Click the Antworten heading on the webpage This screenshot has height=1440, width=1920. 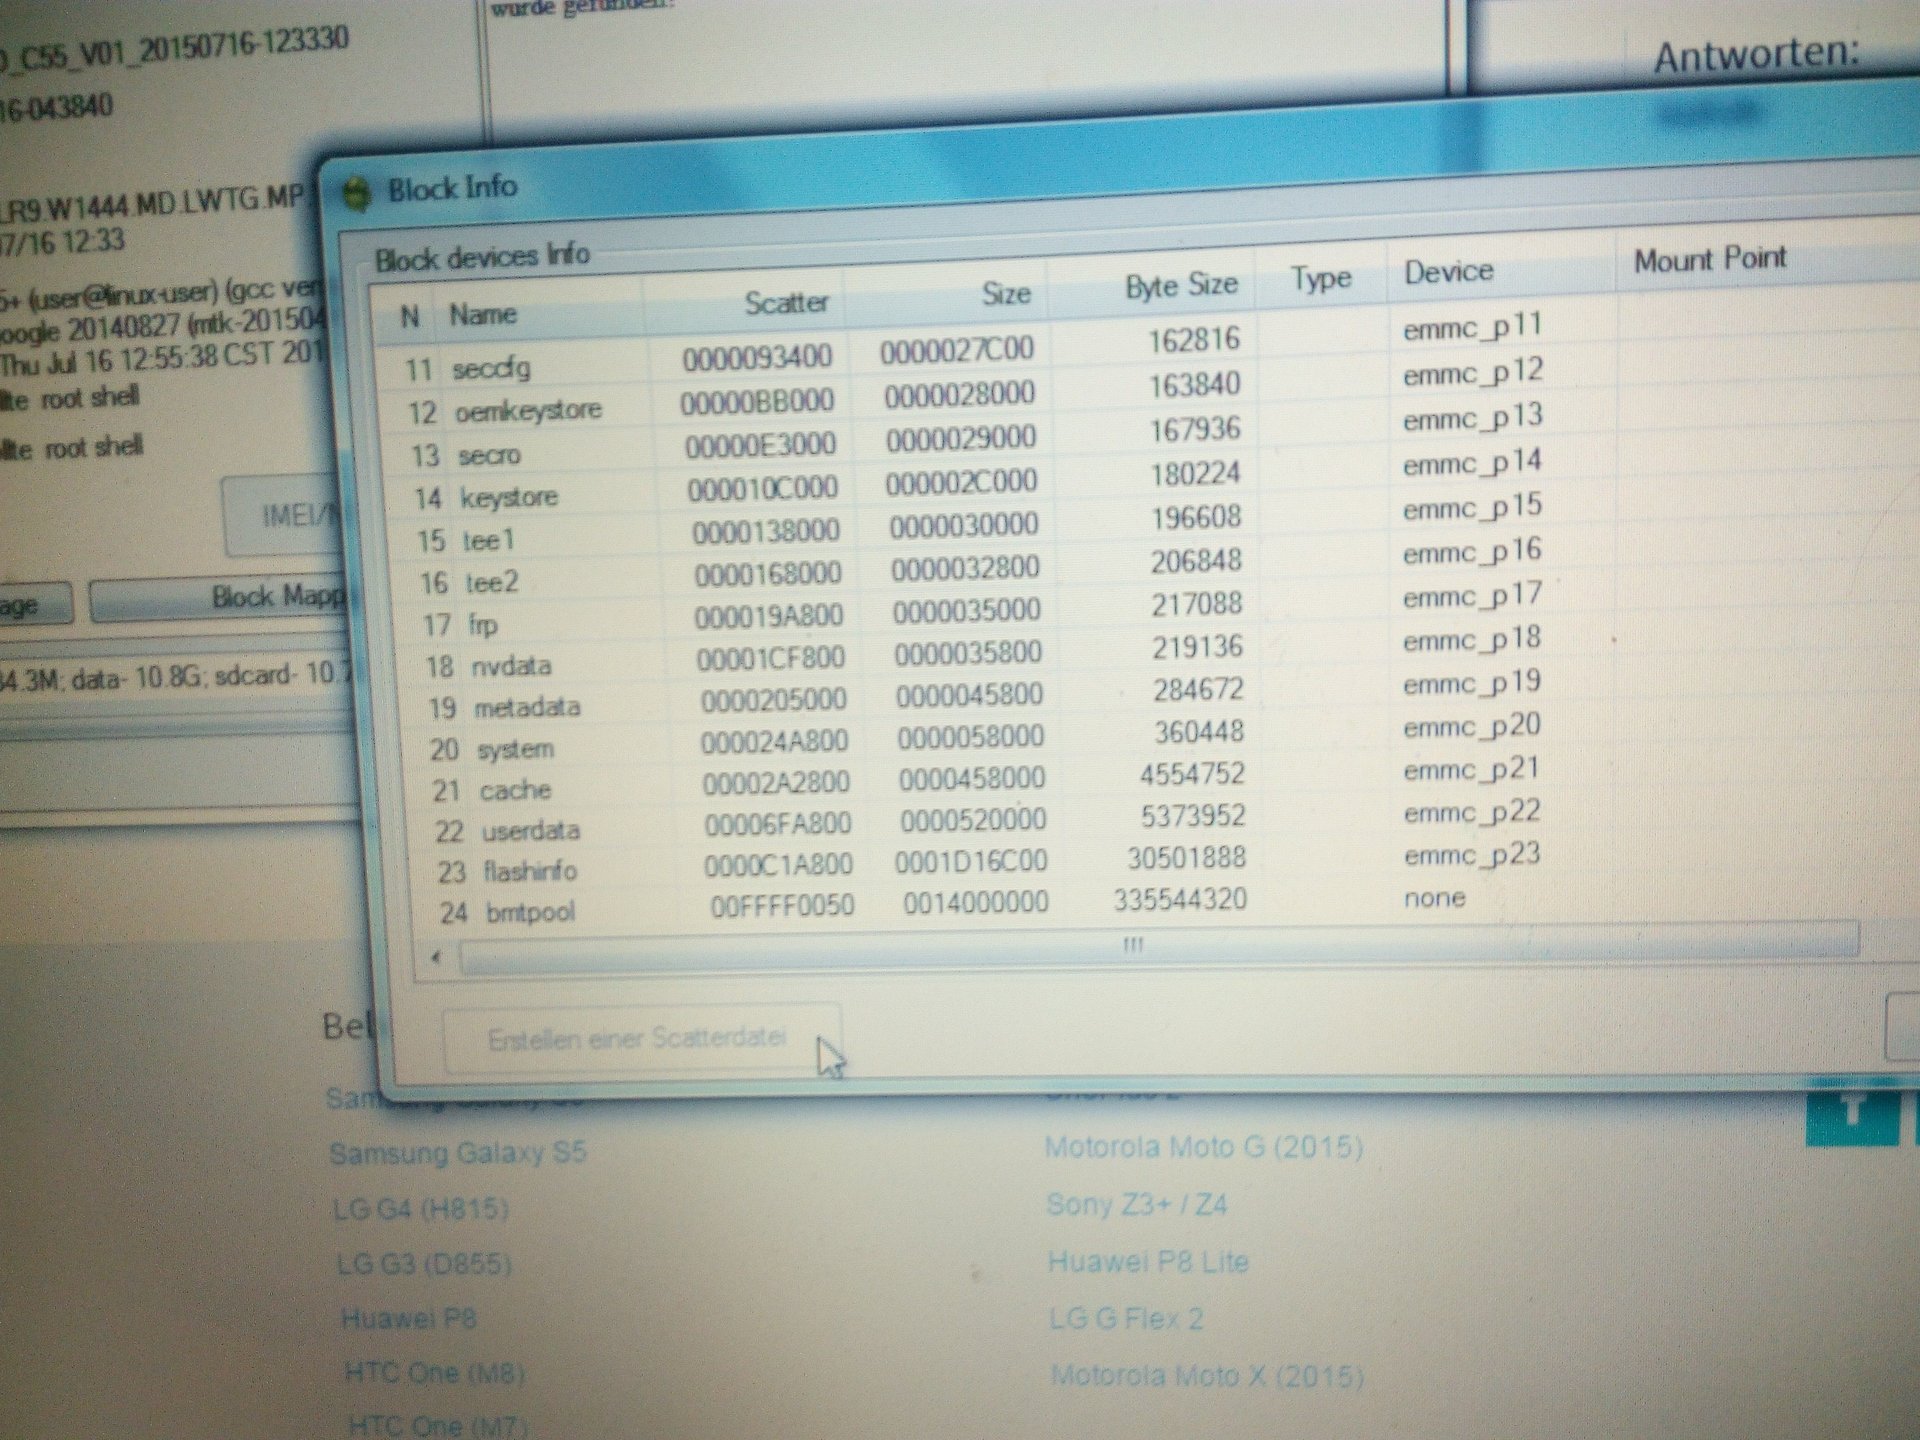1756,55
